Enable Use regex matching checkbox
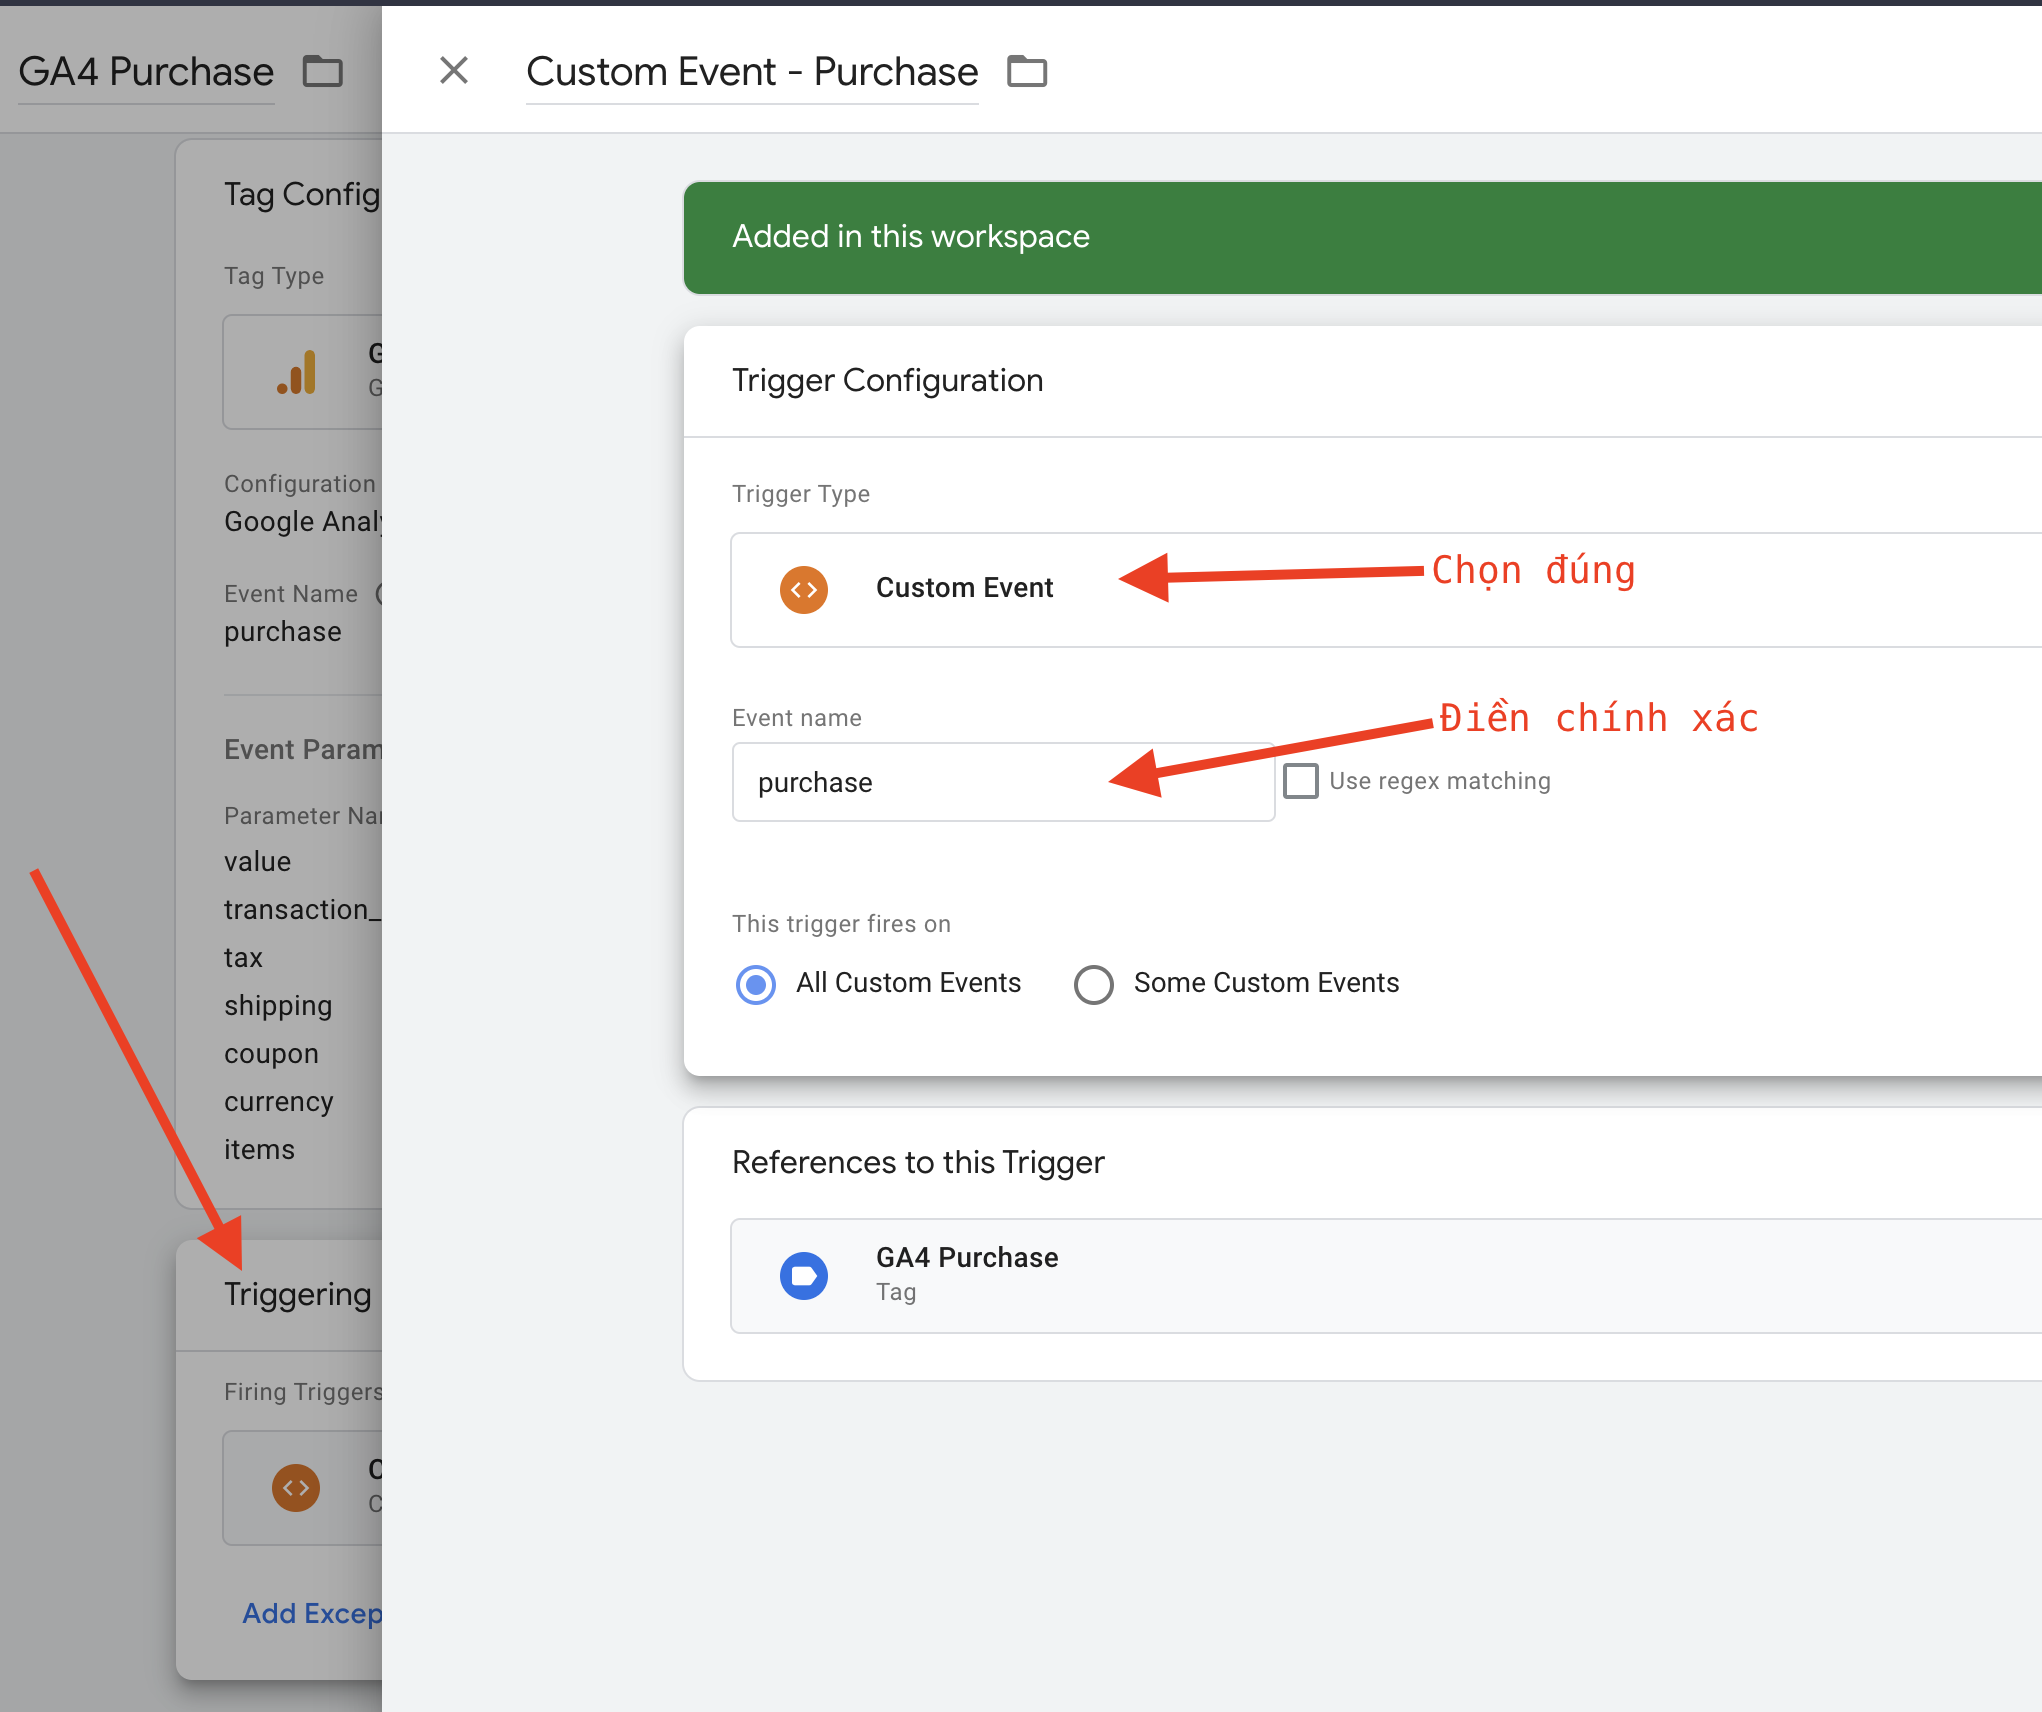Image resolution: width=2042 pixels, height=1712 pixels. pyautogui.click(x=1301, y=781)
